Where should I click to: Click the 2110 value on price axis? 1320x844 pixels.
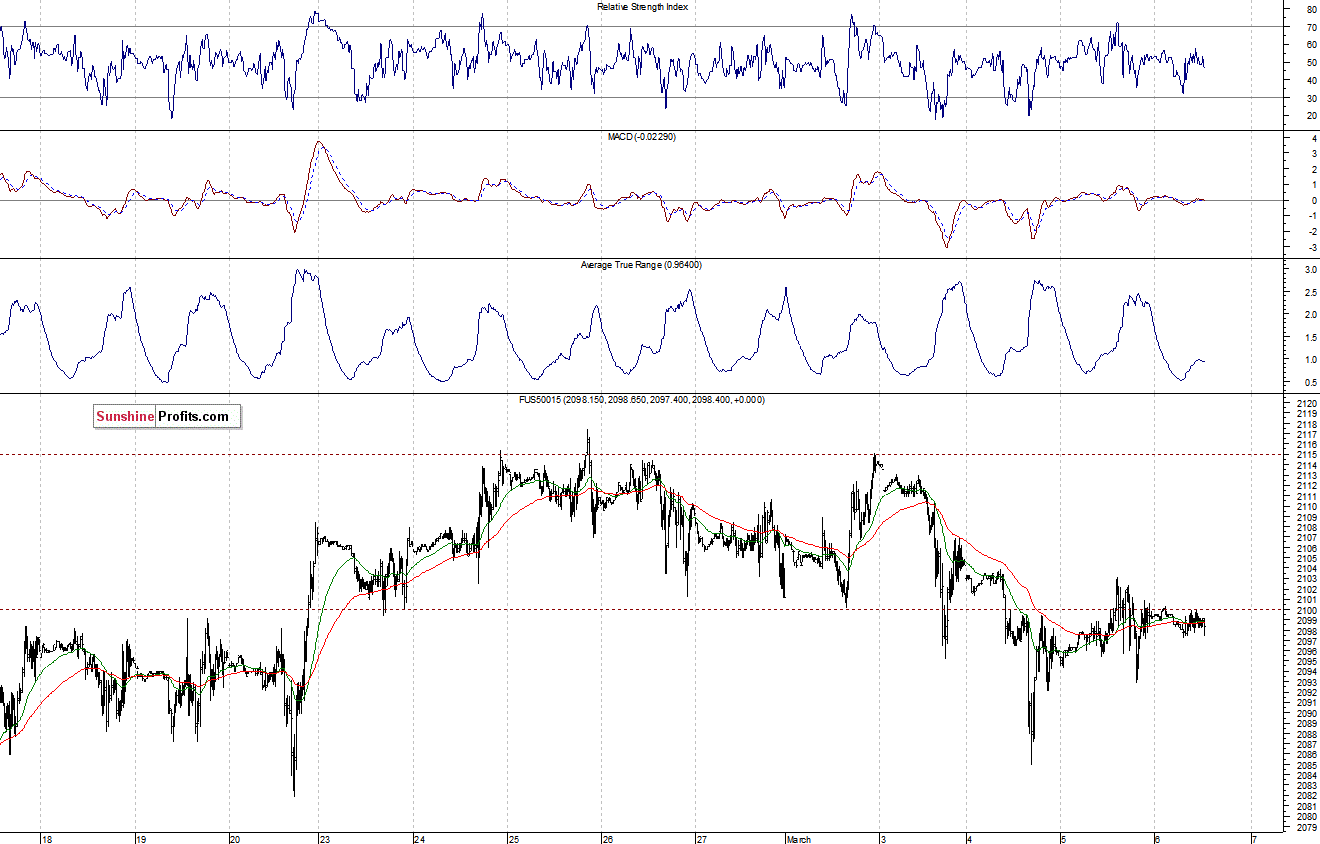[1305, 507]
